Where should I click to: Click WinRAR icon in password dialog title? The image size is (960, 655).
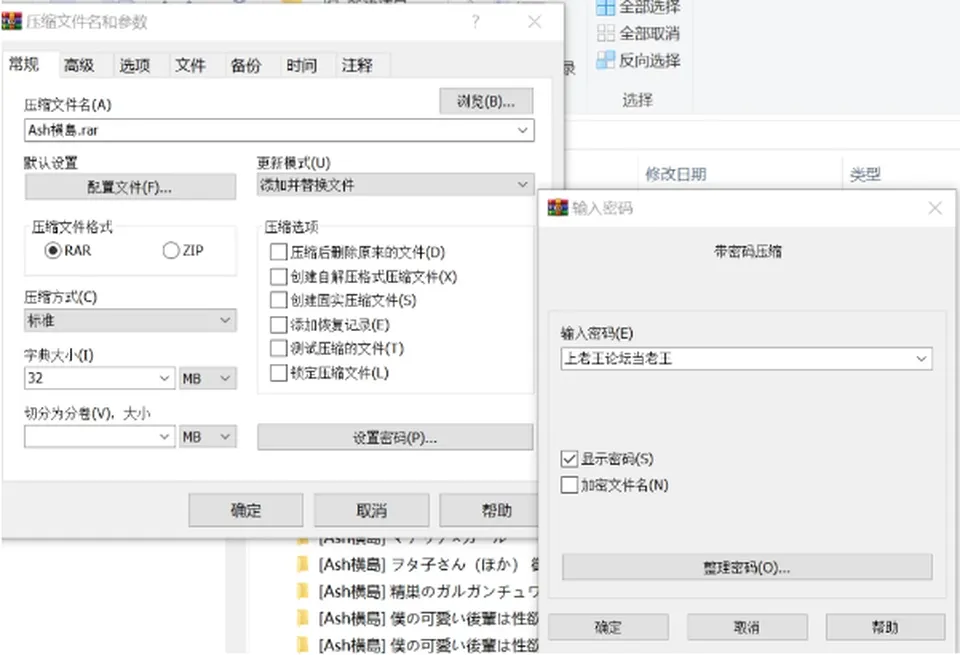tap(557, 208)
